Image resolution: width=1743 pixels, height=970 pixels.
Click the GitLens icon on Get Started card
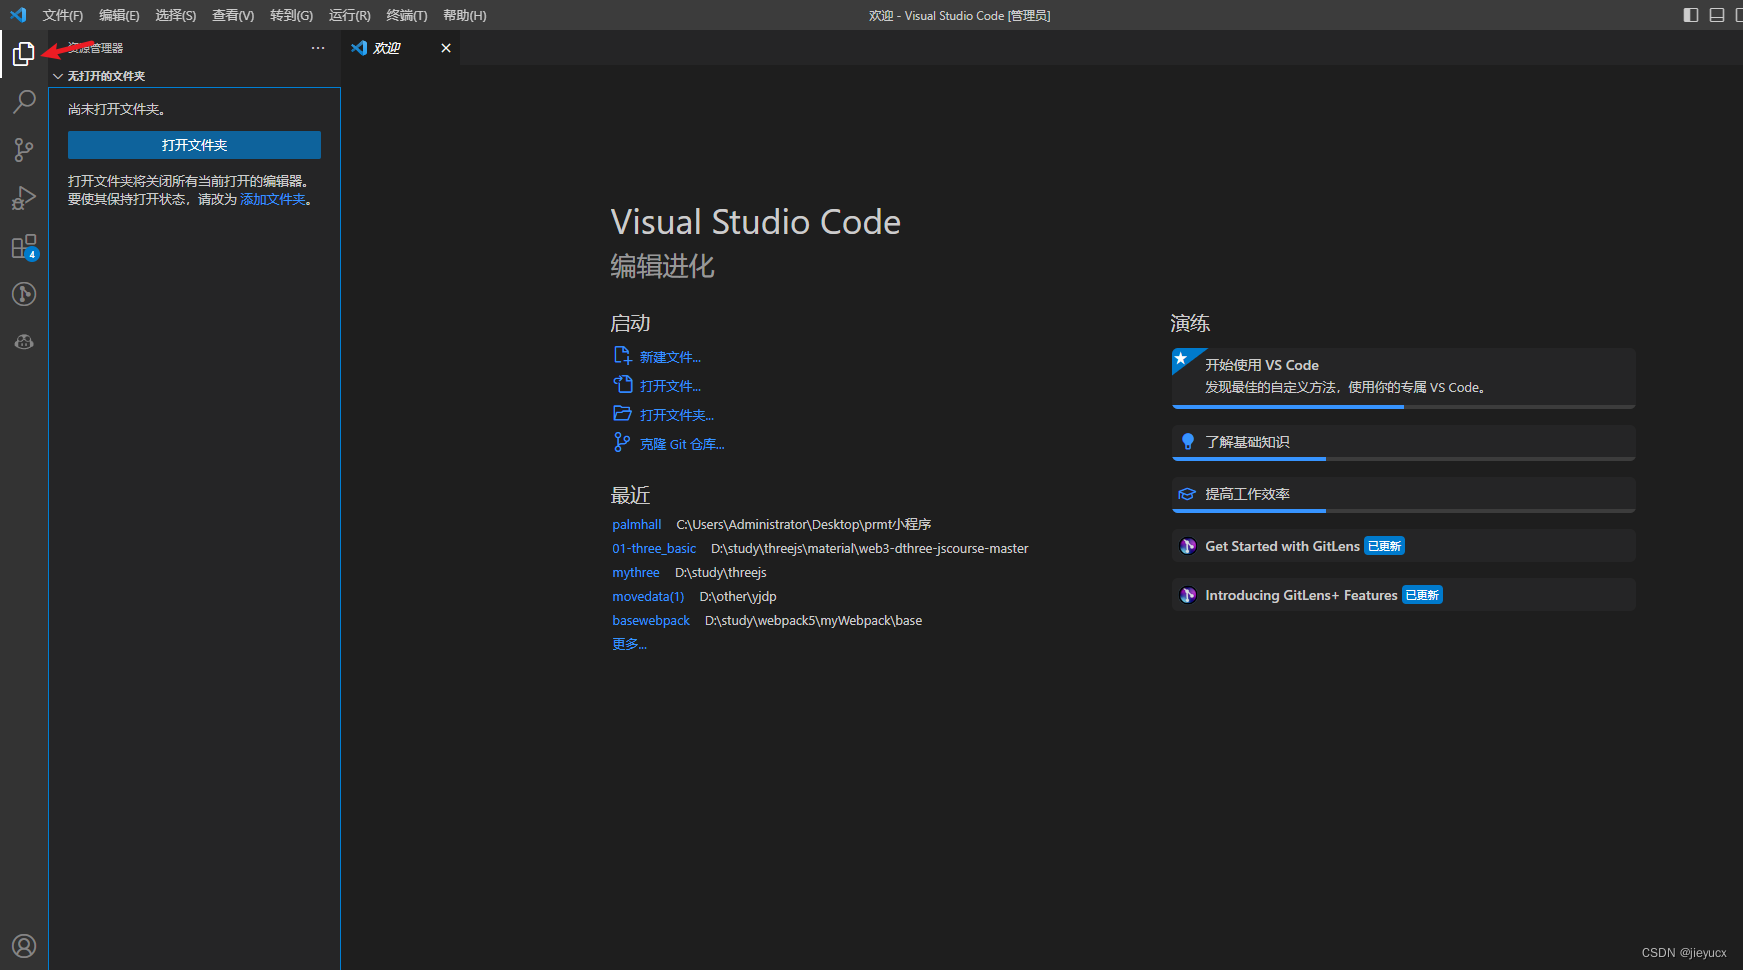1188,546
